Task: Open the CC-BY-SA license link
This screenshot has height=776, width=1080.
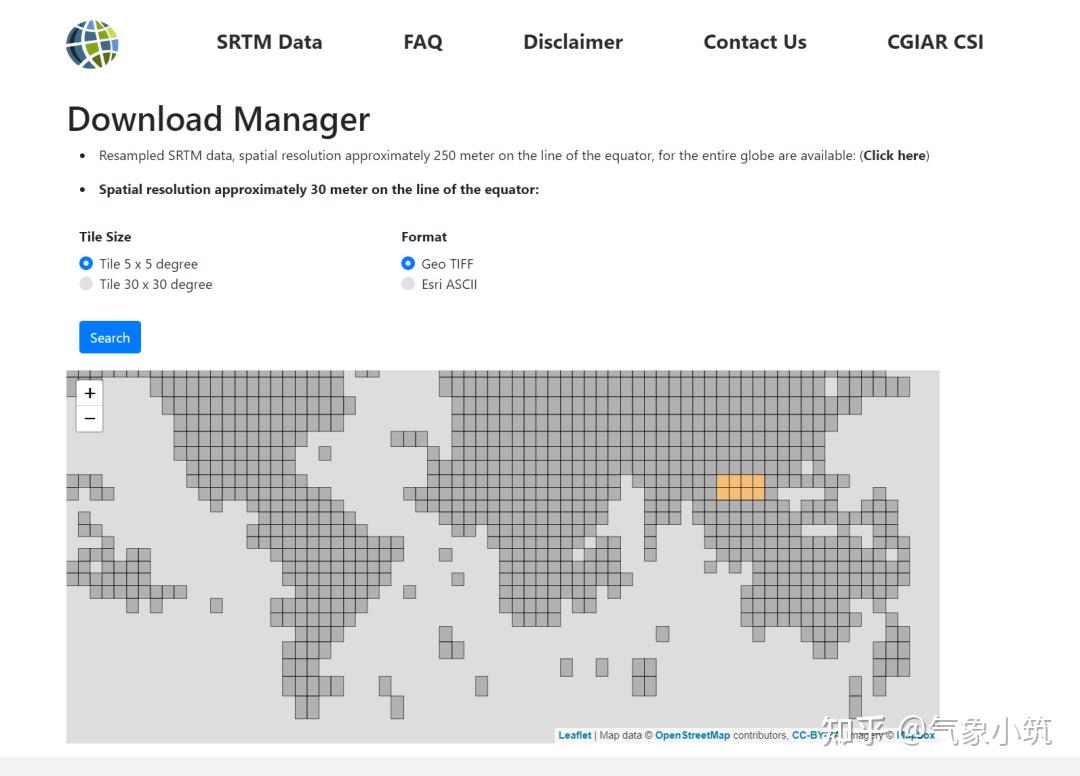Action: pos(815,735)
